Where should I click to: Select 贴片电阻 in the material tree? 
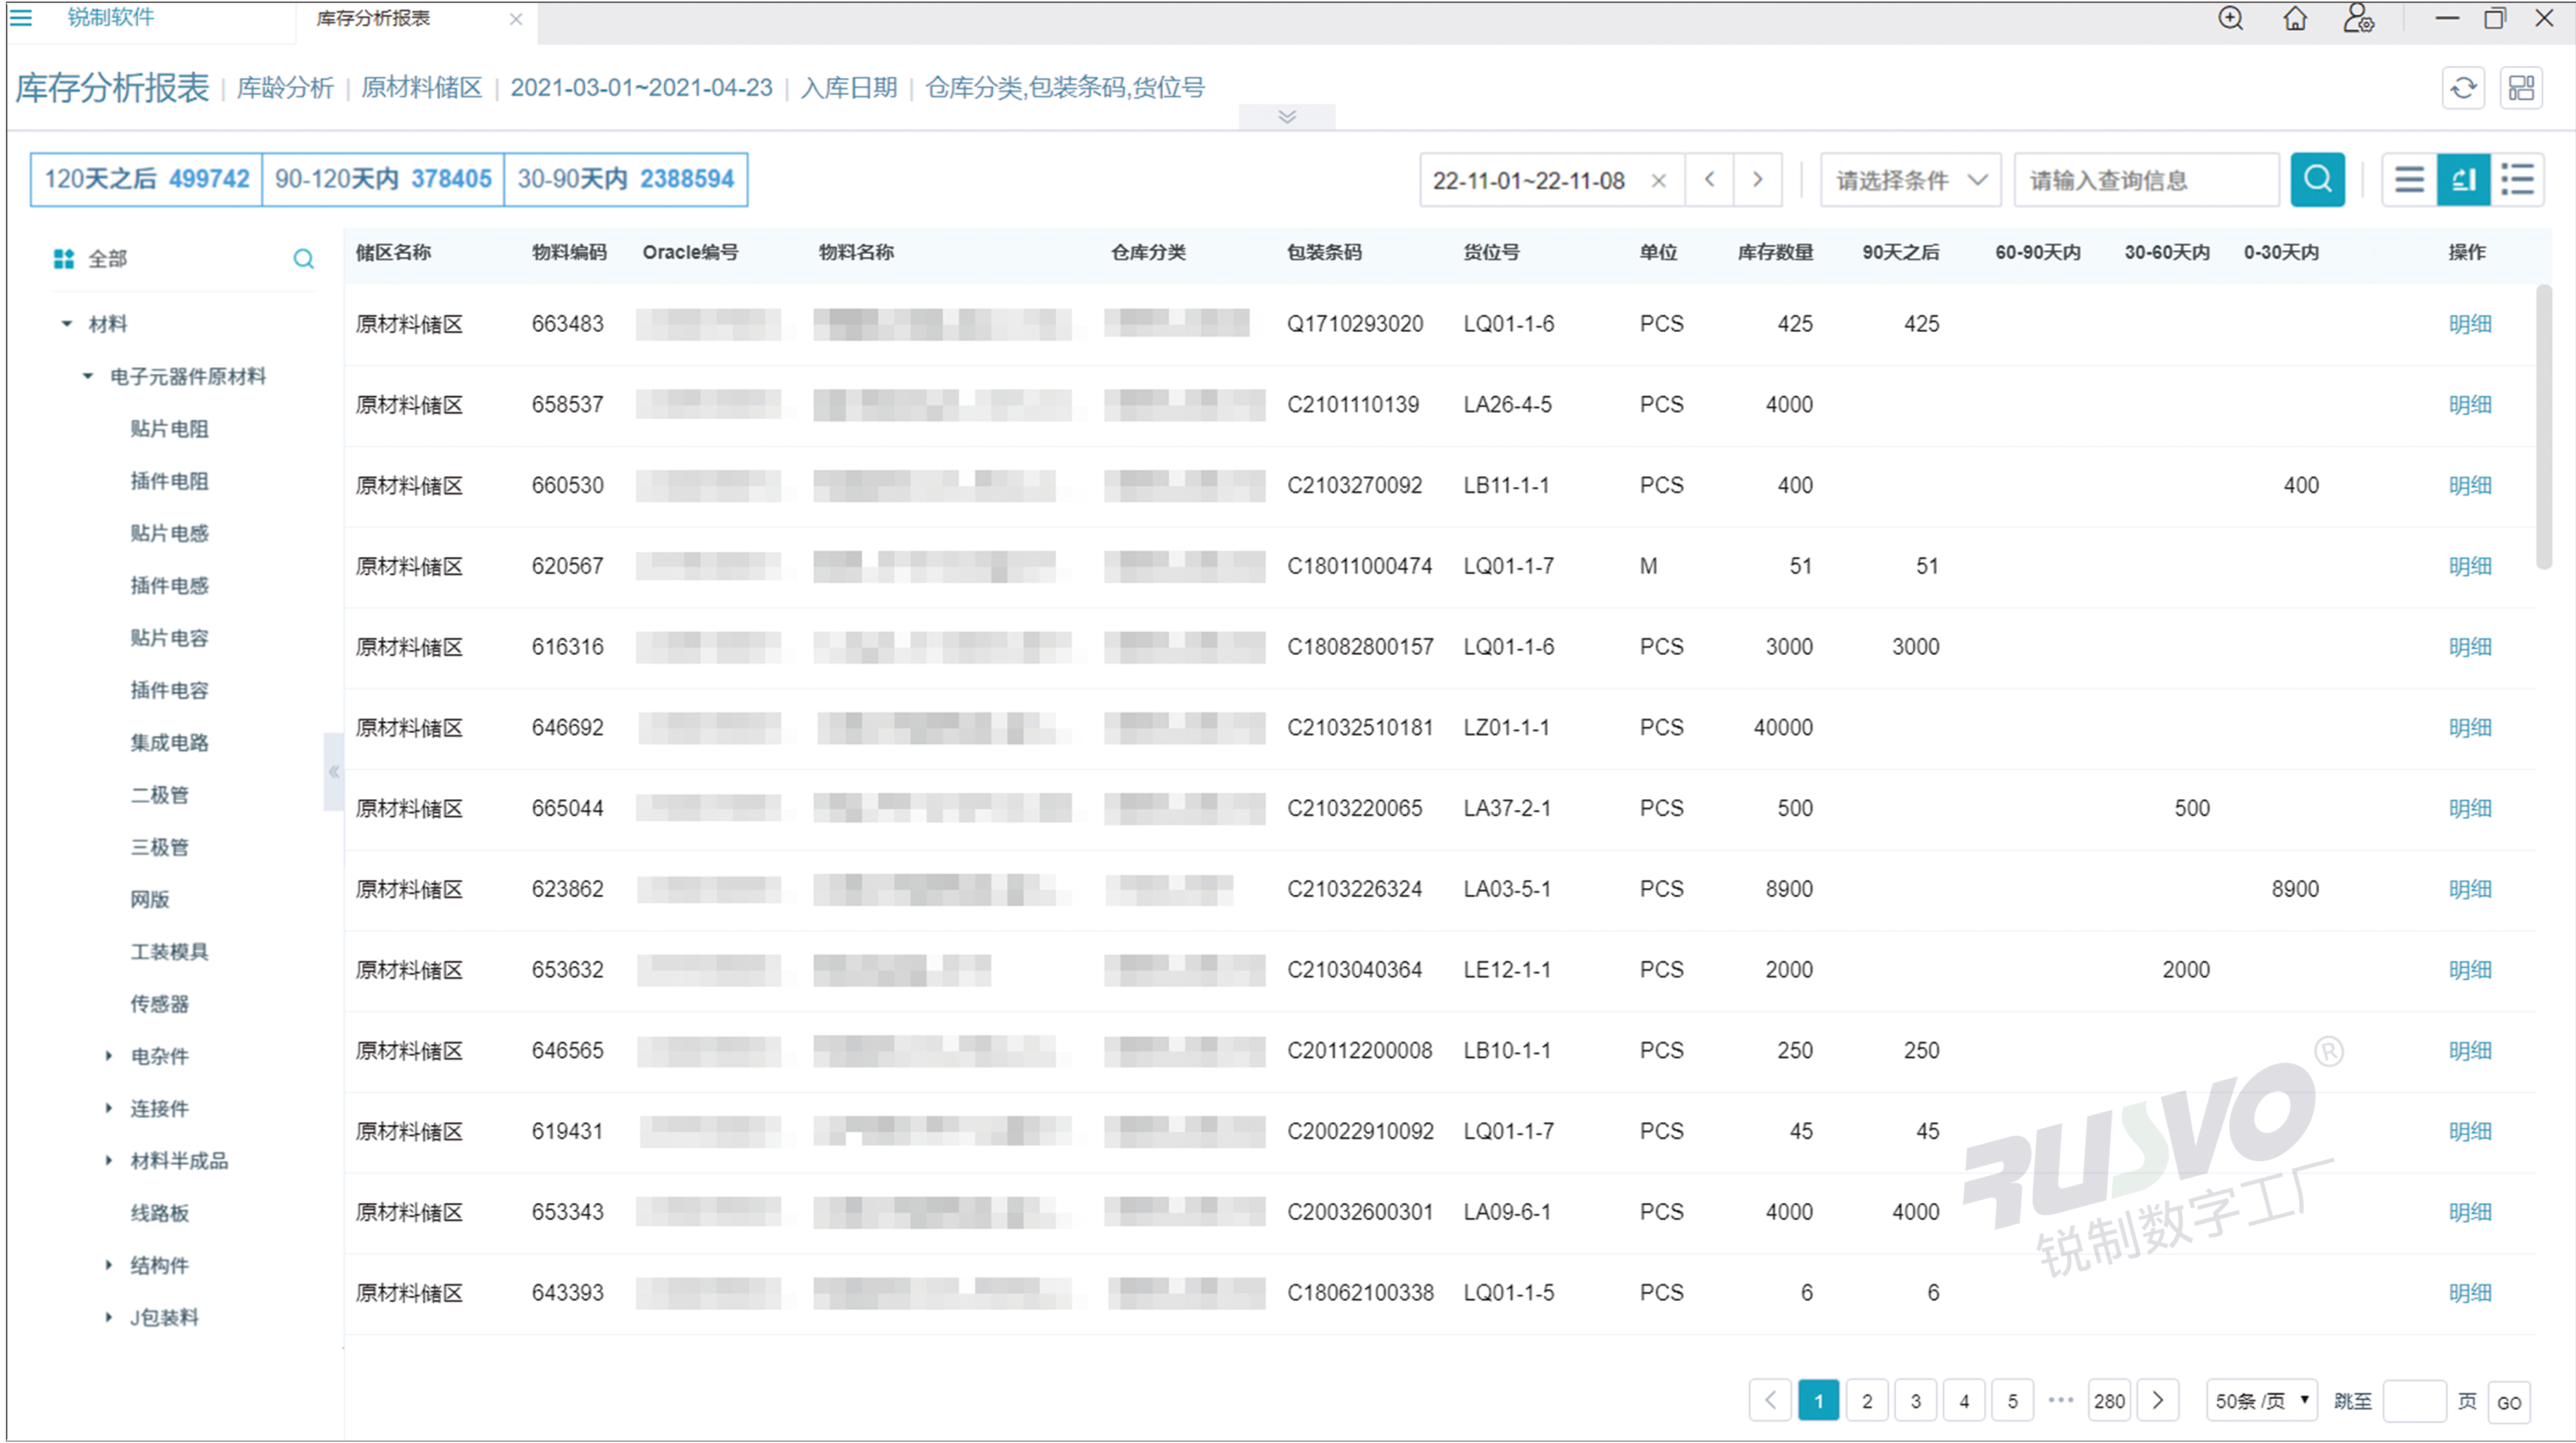pyautogui.click(x=169, y=429)
